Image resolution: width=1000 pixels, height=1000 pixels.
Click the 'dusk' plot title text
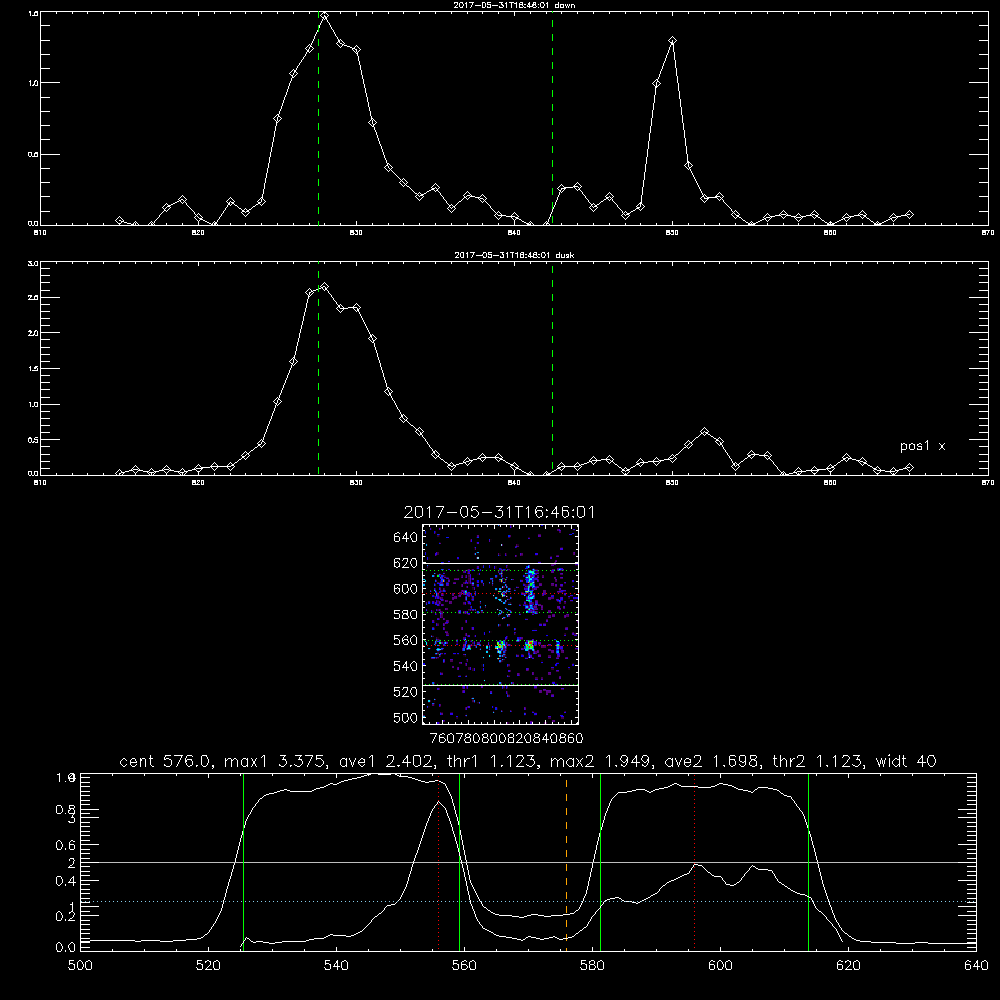click(x=514, y=255)
